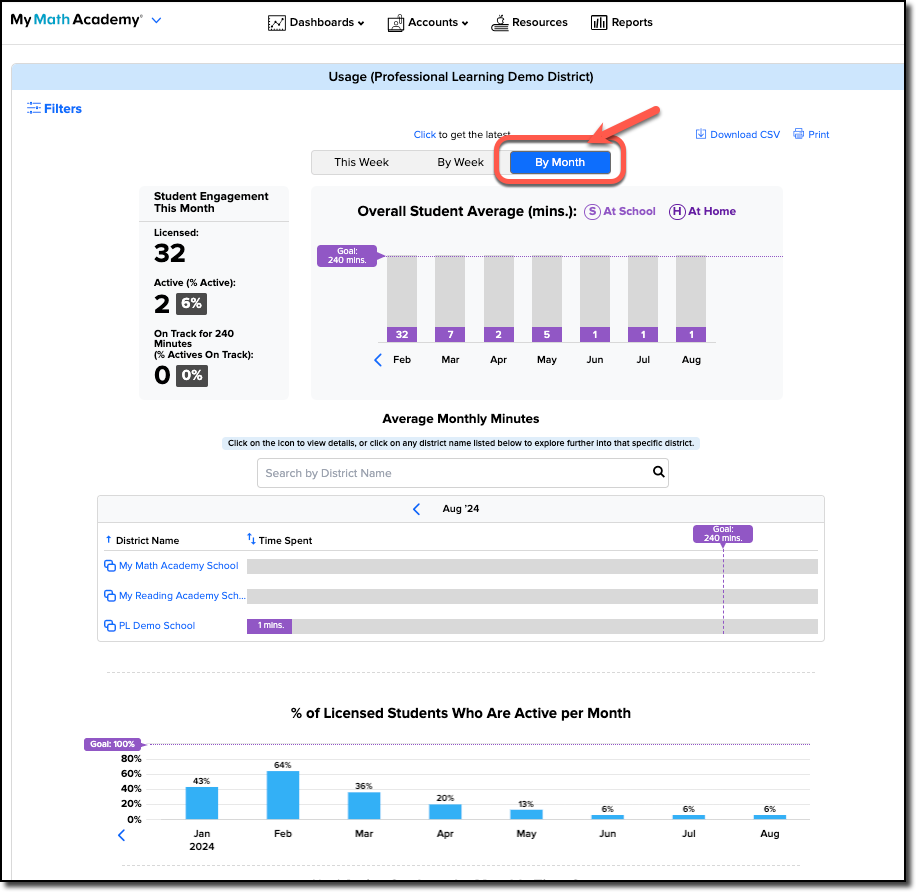Open PL Demo School link

click(x=157, y=626)
